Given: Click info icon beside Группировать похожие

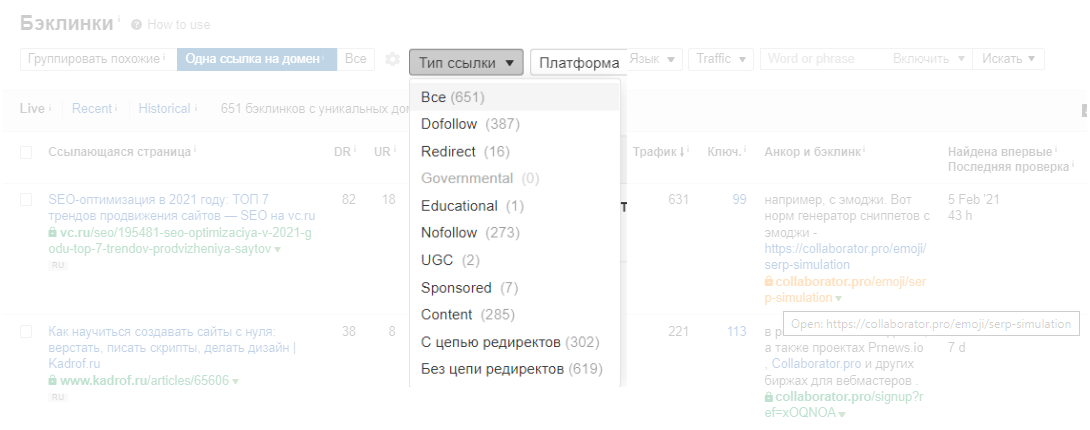Looking at the screenshot, I should pos(165,58).
